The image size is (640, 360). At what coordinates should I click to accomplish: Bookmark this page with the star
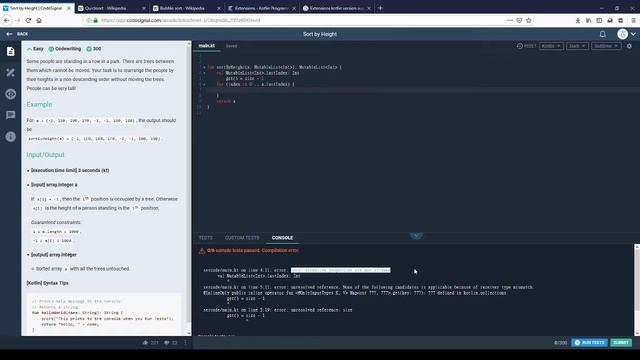(529, 20)
